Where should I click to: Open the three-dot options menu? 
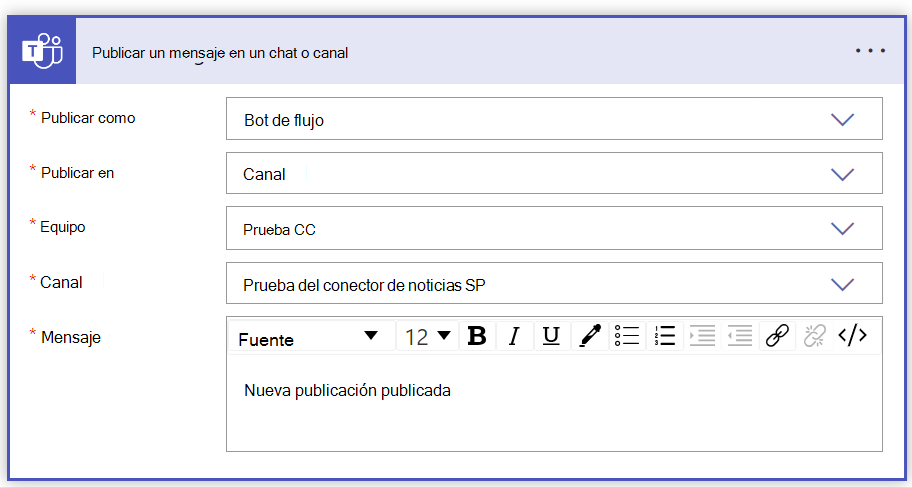870,51
